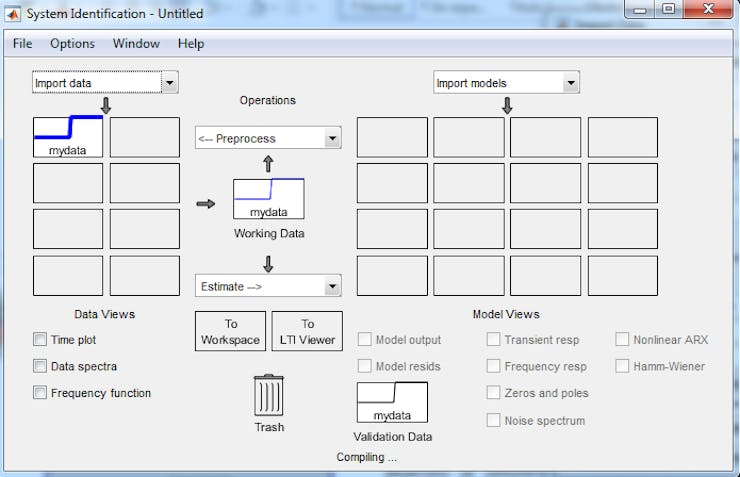The image size is (740, 477).
Task: Maximize the System Identification window
Action: 668,10
